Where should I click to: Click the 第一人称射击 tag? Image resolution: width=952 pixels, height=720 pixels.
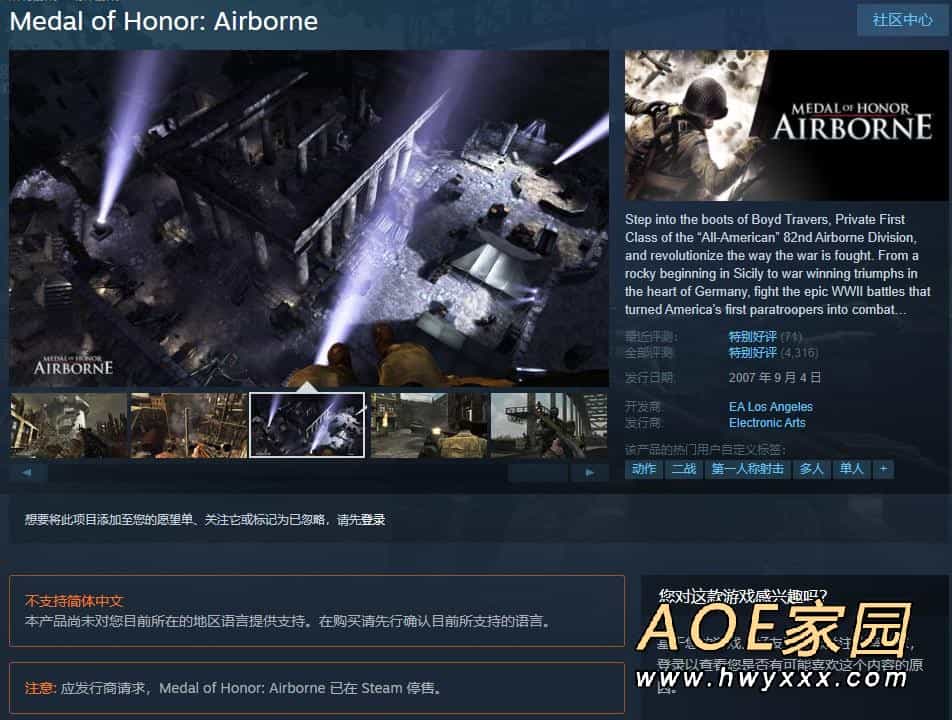(747, 469)
